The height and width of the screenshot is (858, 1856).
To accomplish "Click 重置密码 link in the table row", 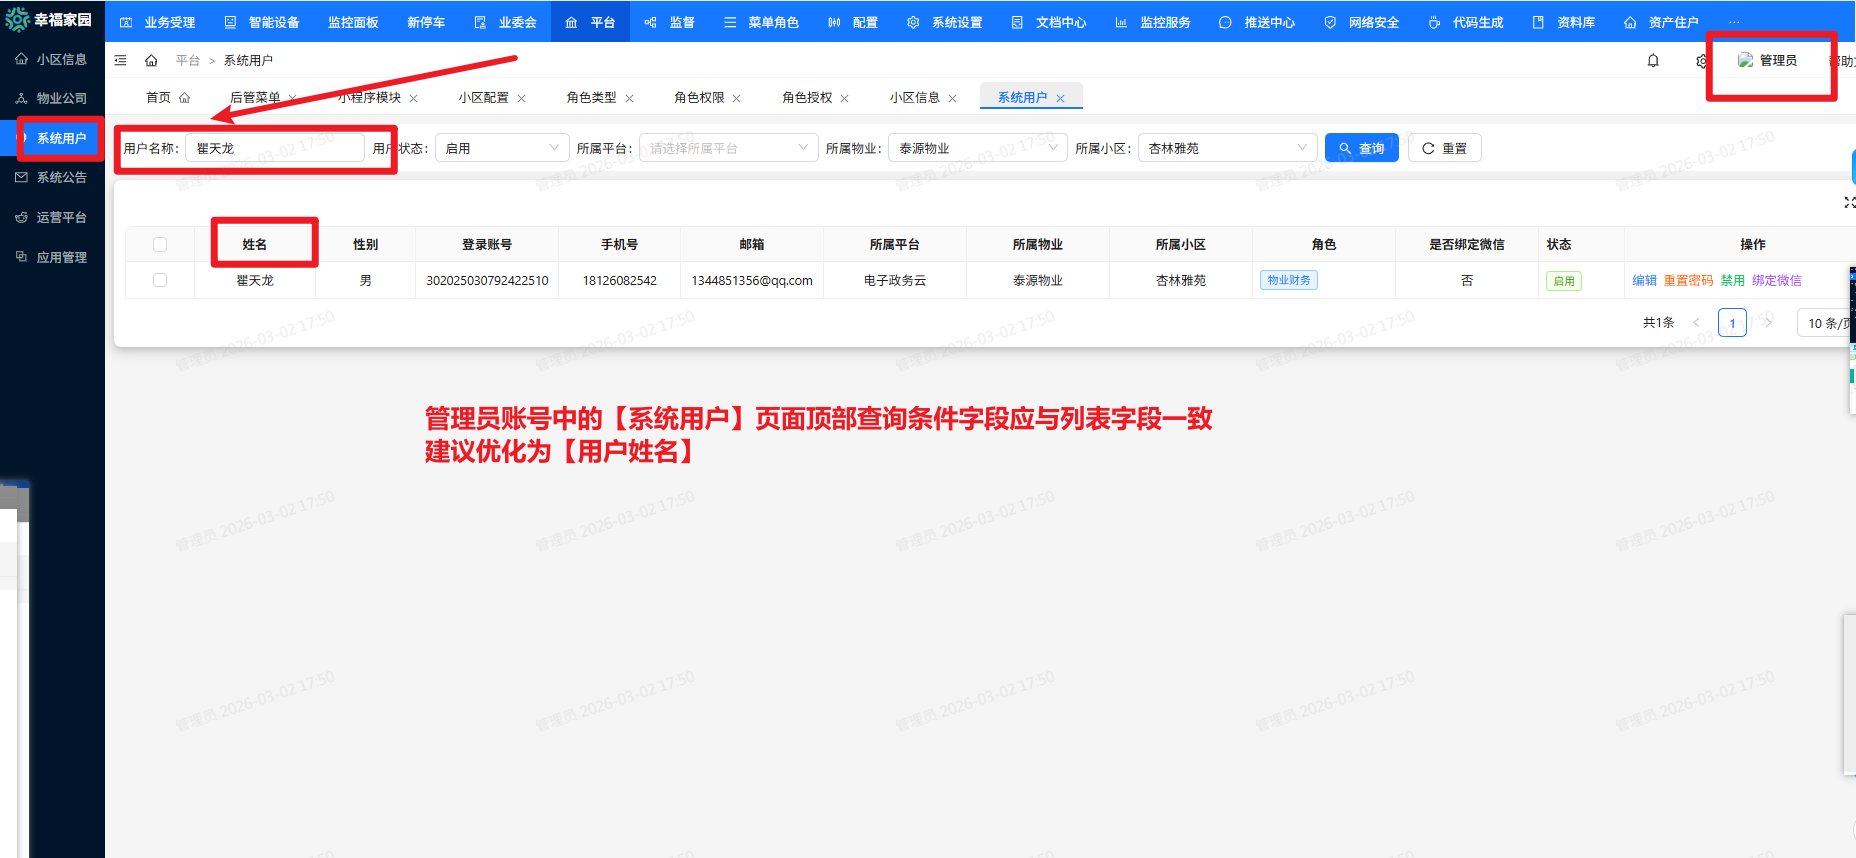I will (1688, 281).
